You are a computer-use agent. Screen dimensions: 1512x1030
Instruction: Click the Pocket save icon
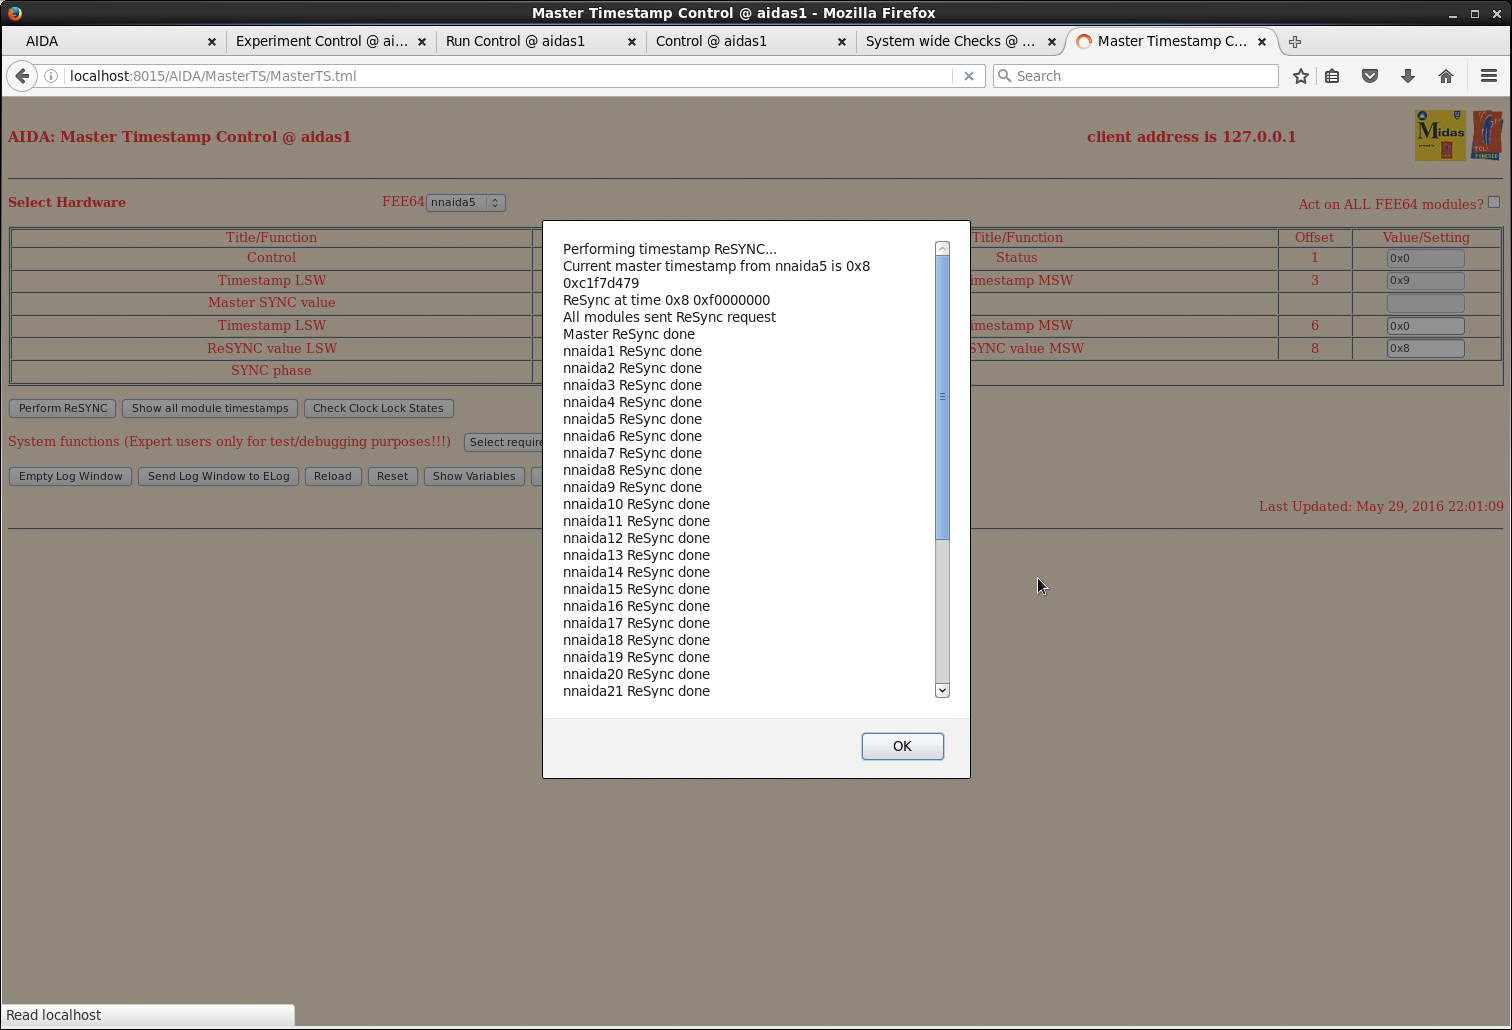coord(1370,76)
